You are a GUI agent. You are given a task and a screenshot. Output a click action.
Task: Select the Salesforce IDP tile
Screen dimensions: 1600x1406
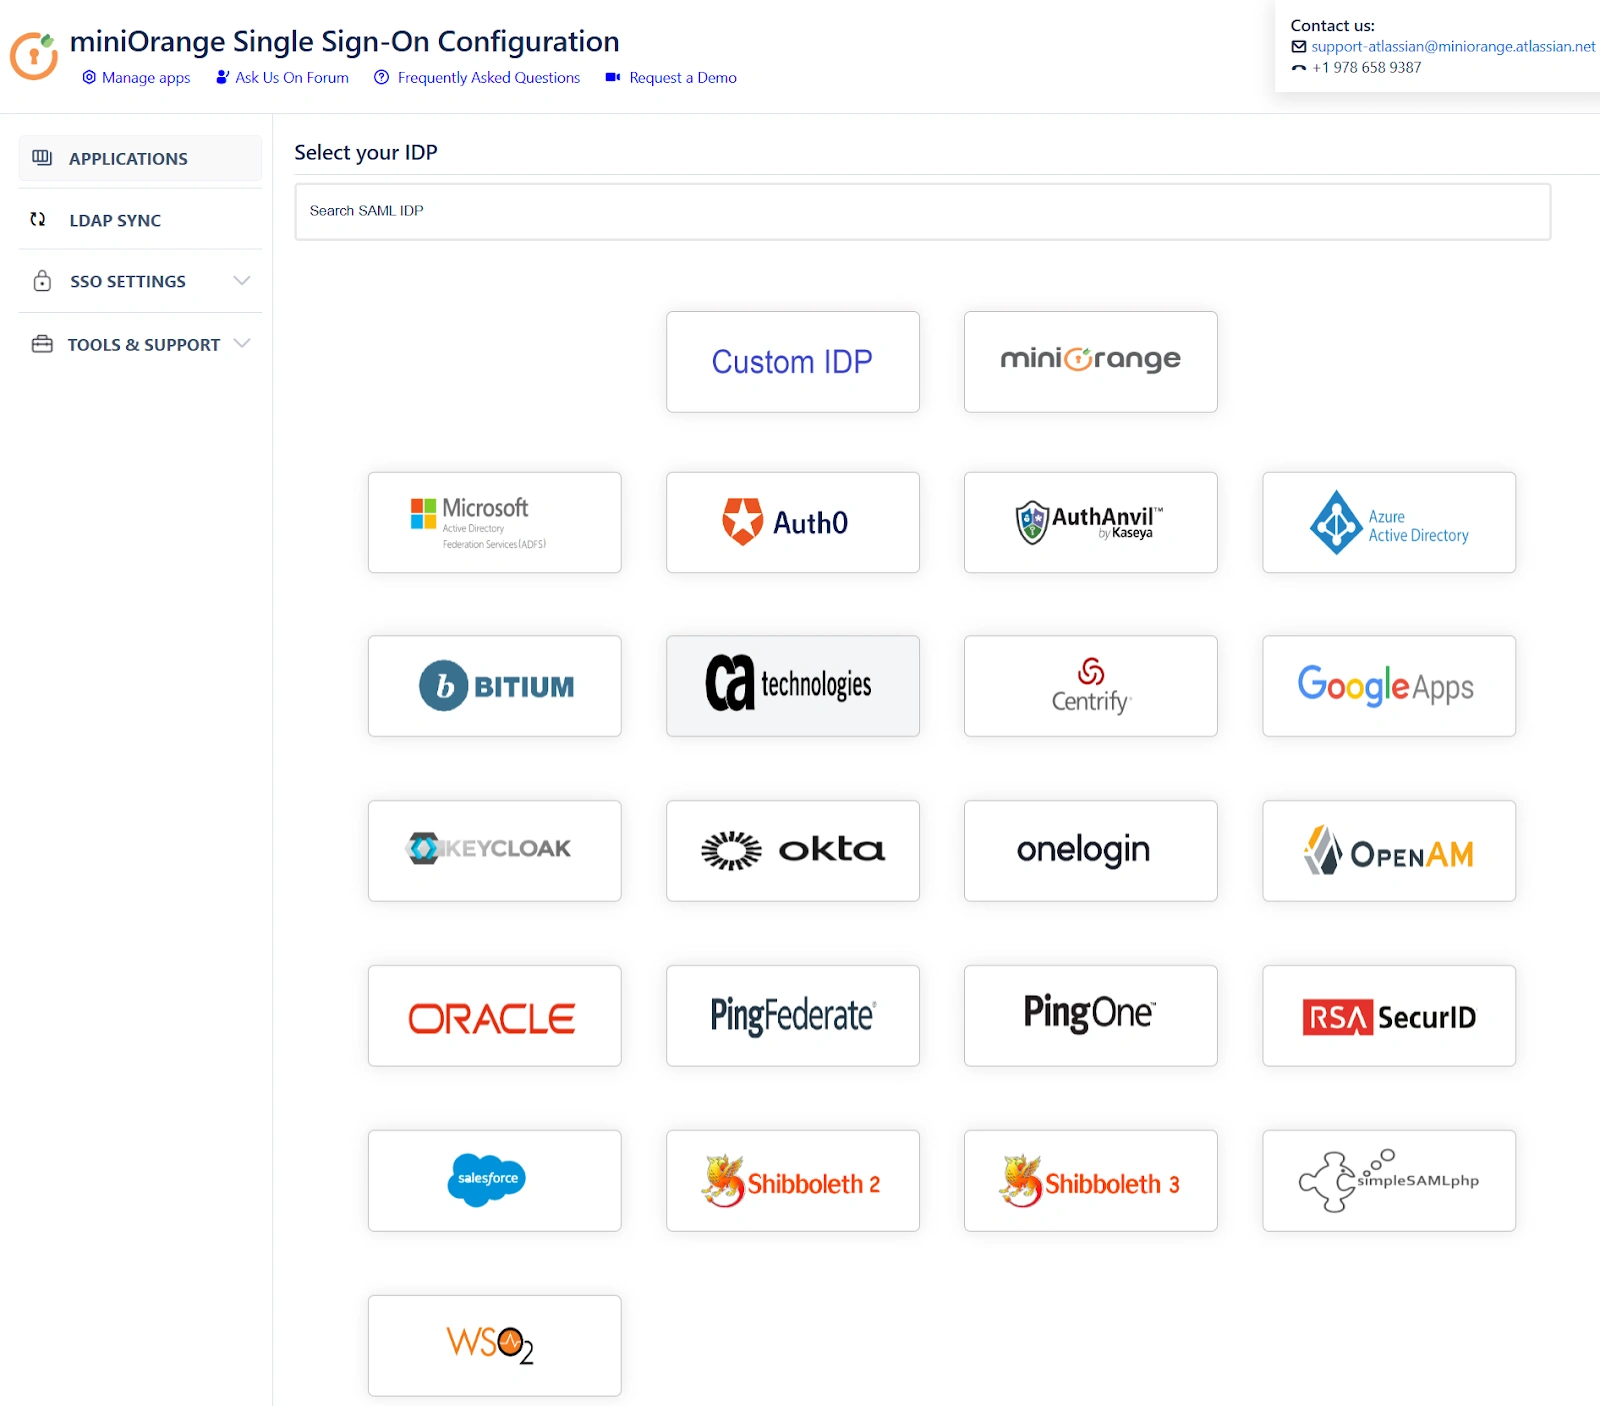pos(495,1181)
